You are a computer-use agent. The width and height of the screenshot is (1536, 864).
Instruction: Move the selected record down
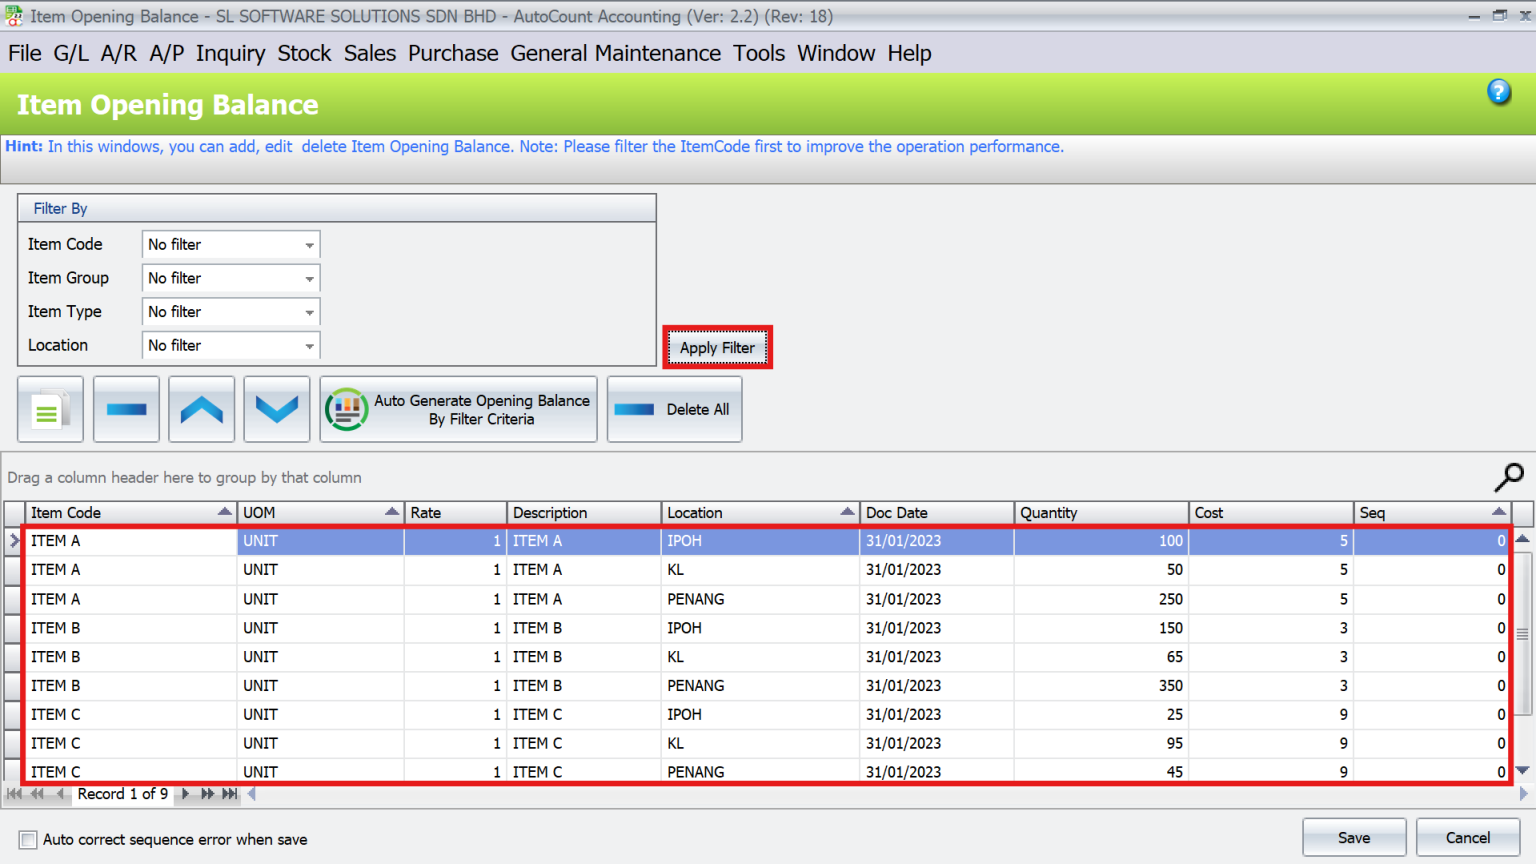[276, 408]
